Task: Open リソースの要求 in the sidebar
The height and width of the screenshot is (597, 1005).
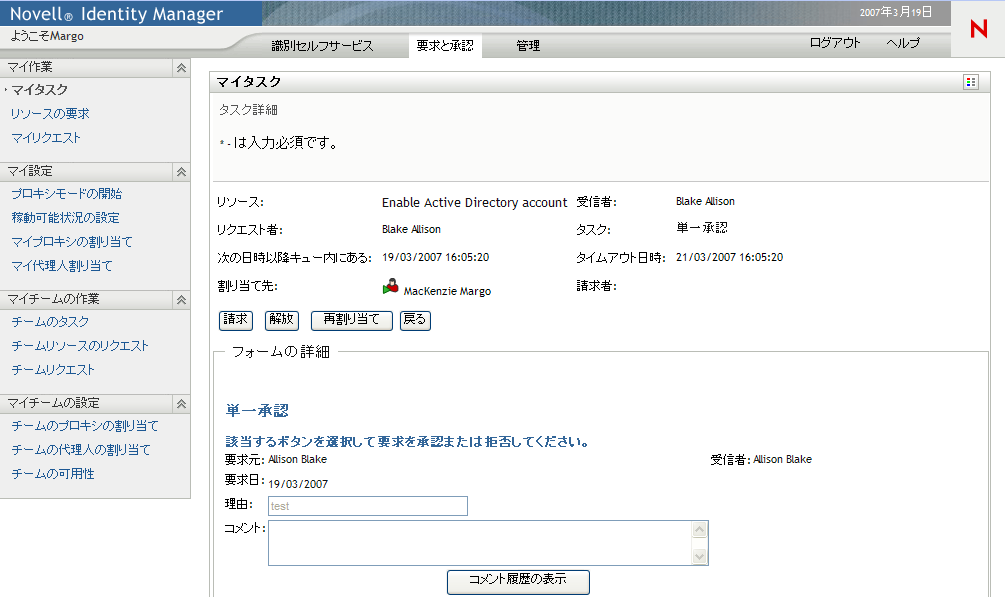Action: click(x=50, y=114)
